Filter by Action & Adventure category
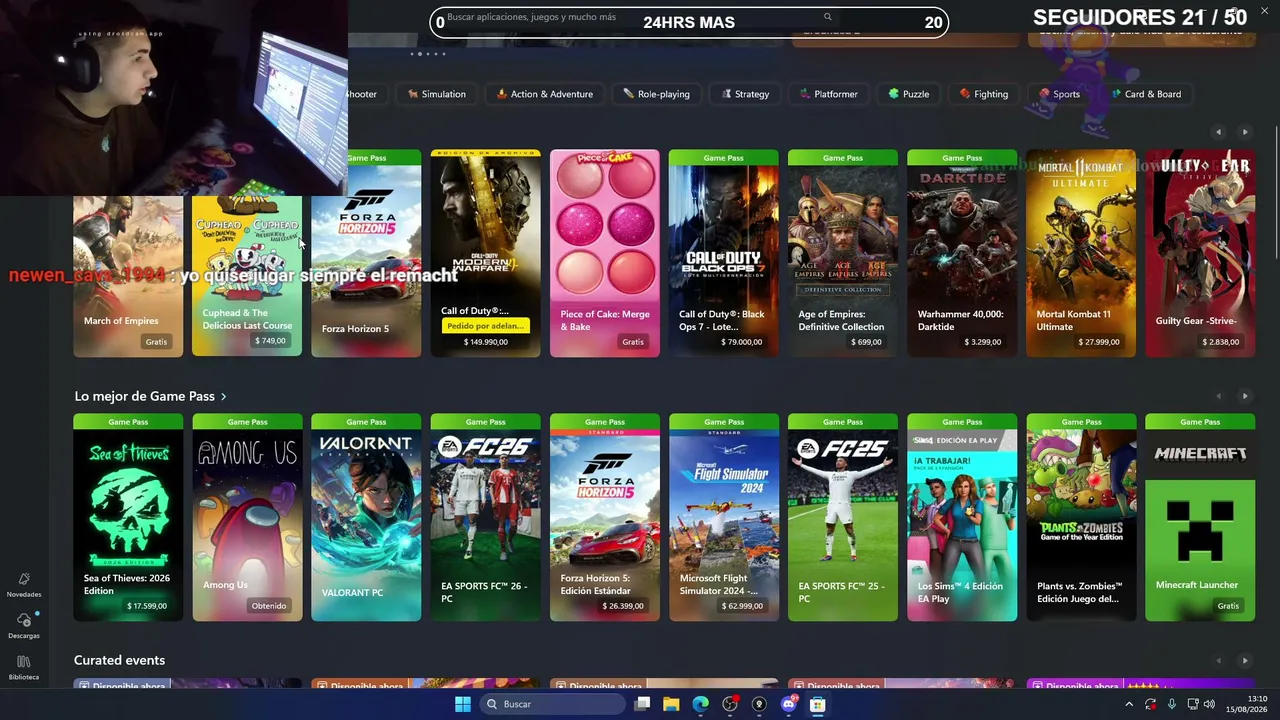Viewport: 1280px width, 720px height. (x=545, y=94)
